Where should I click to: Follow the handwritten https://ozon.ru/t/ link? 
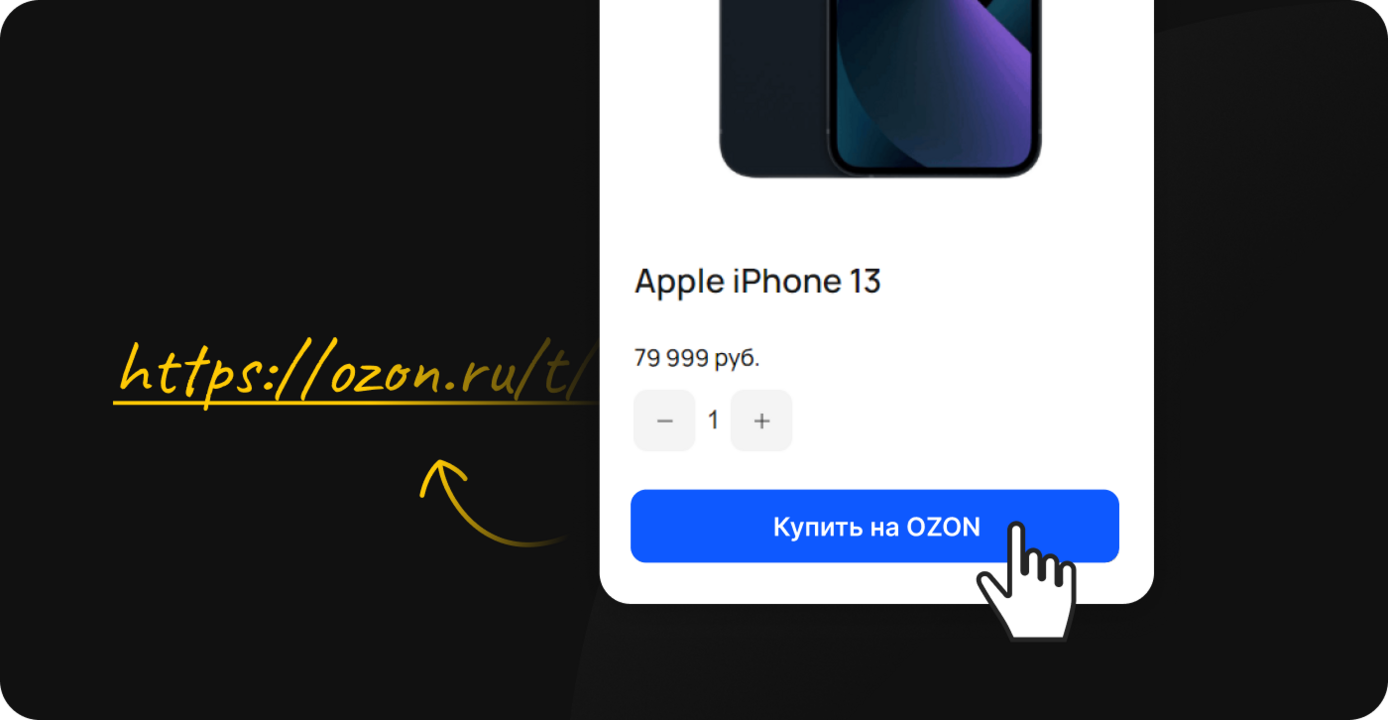[357, 374]
